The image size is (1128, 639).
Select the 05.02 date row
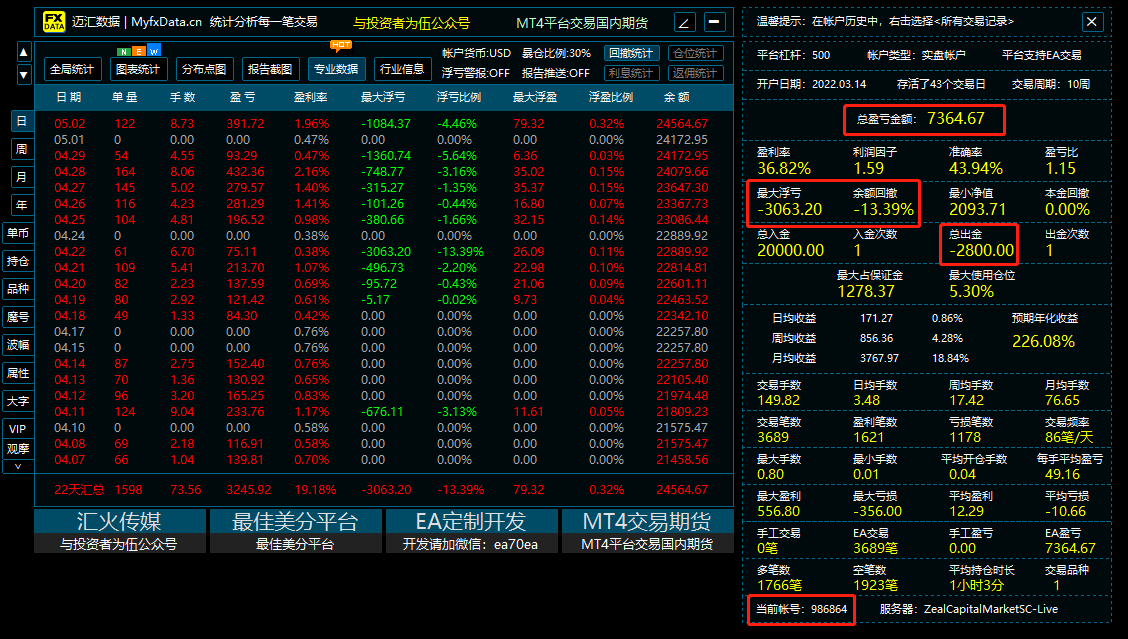click(383, 124)
